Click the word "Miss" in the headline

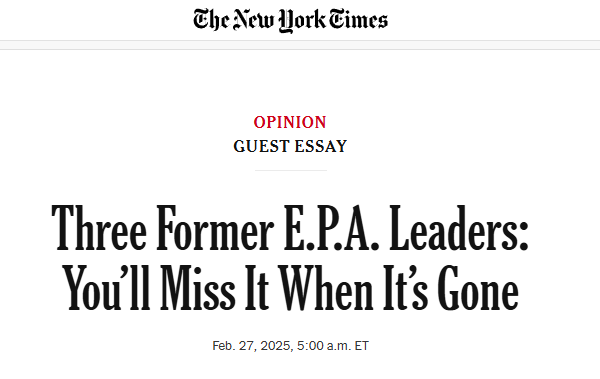coord(197,288)
